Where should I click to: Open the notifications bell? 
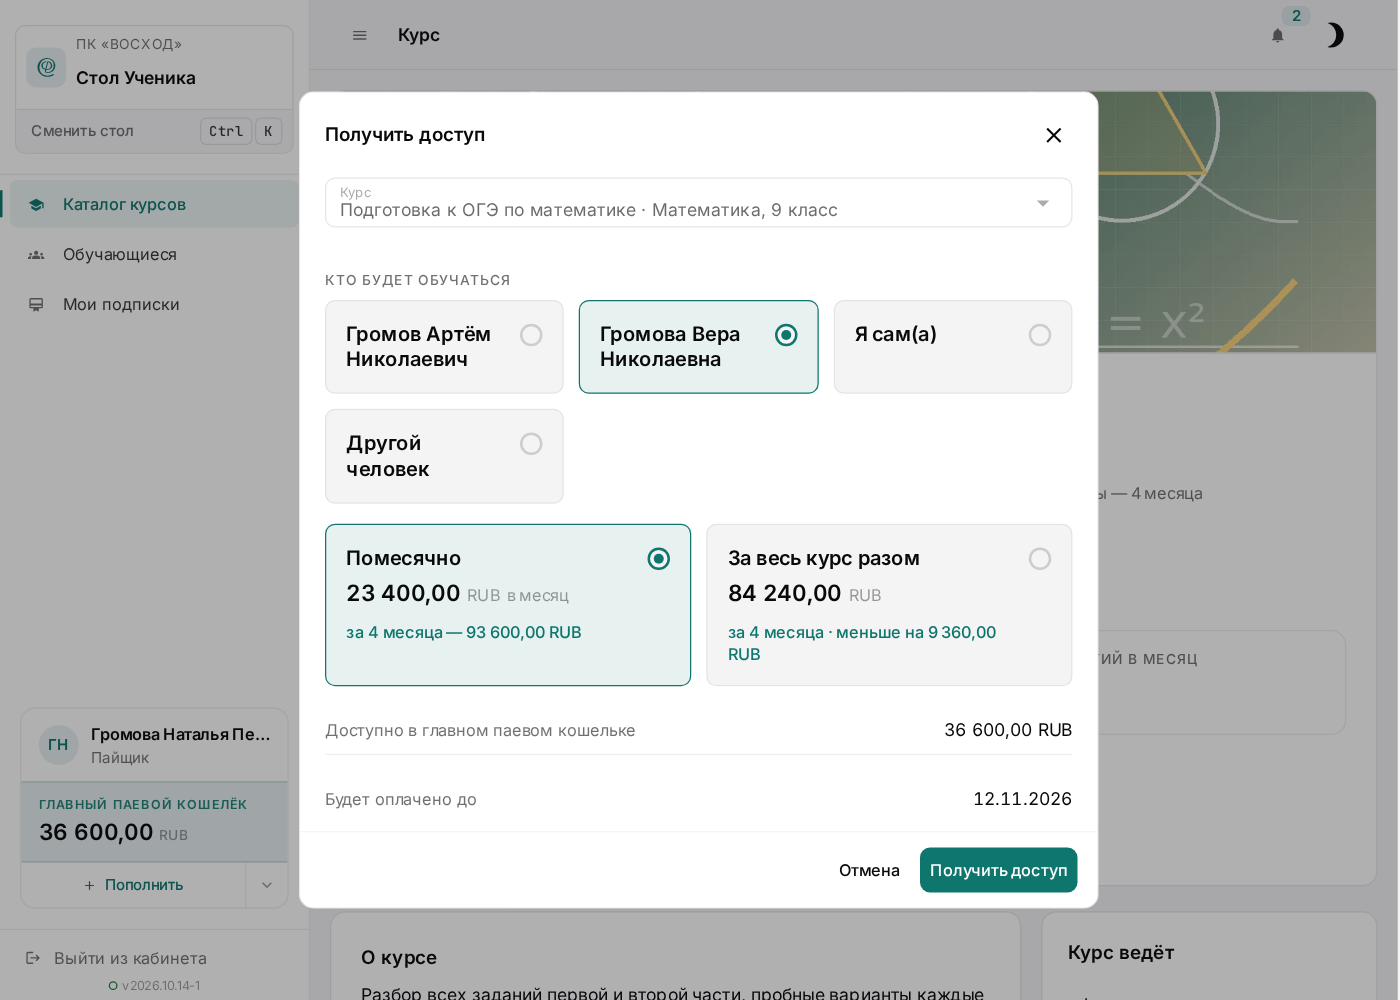[x=1277, y=35]
